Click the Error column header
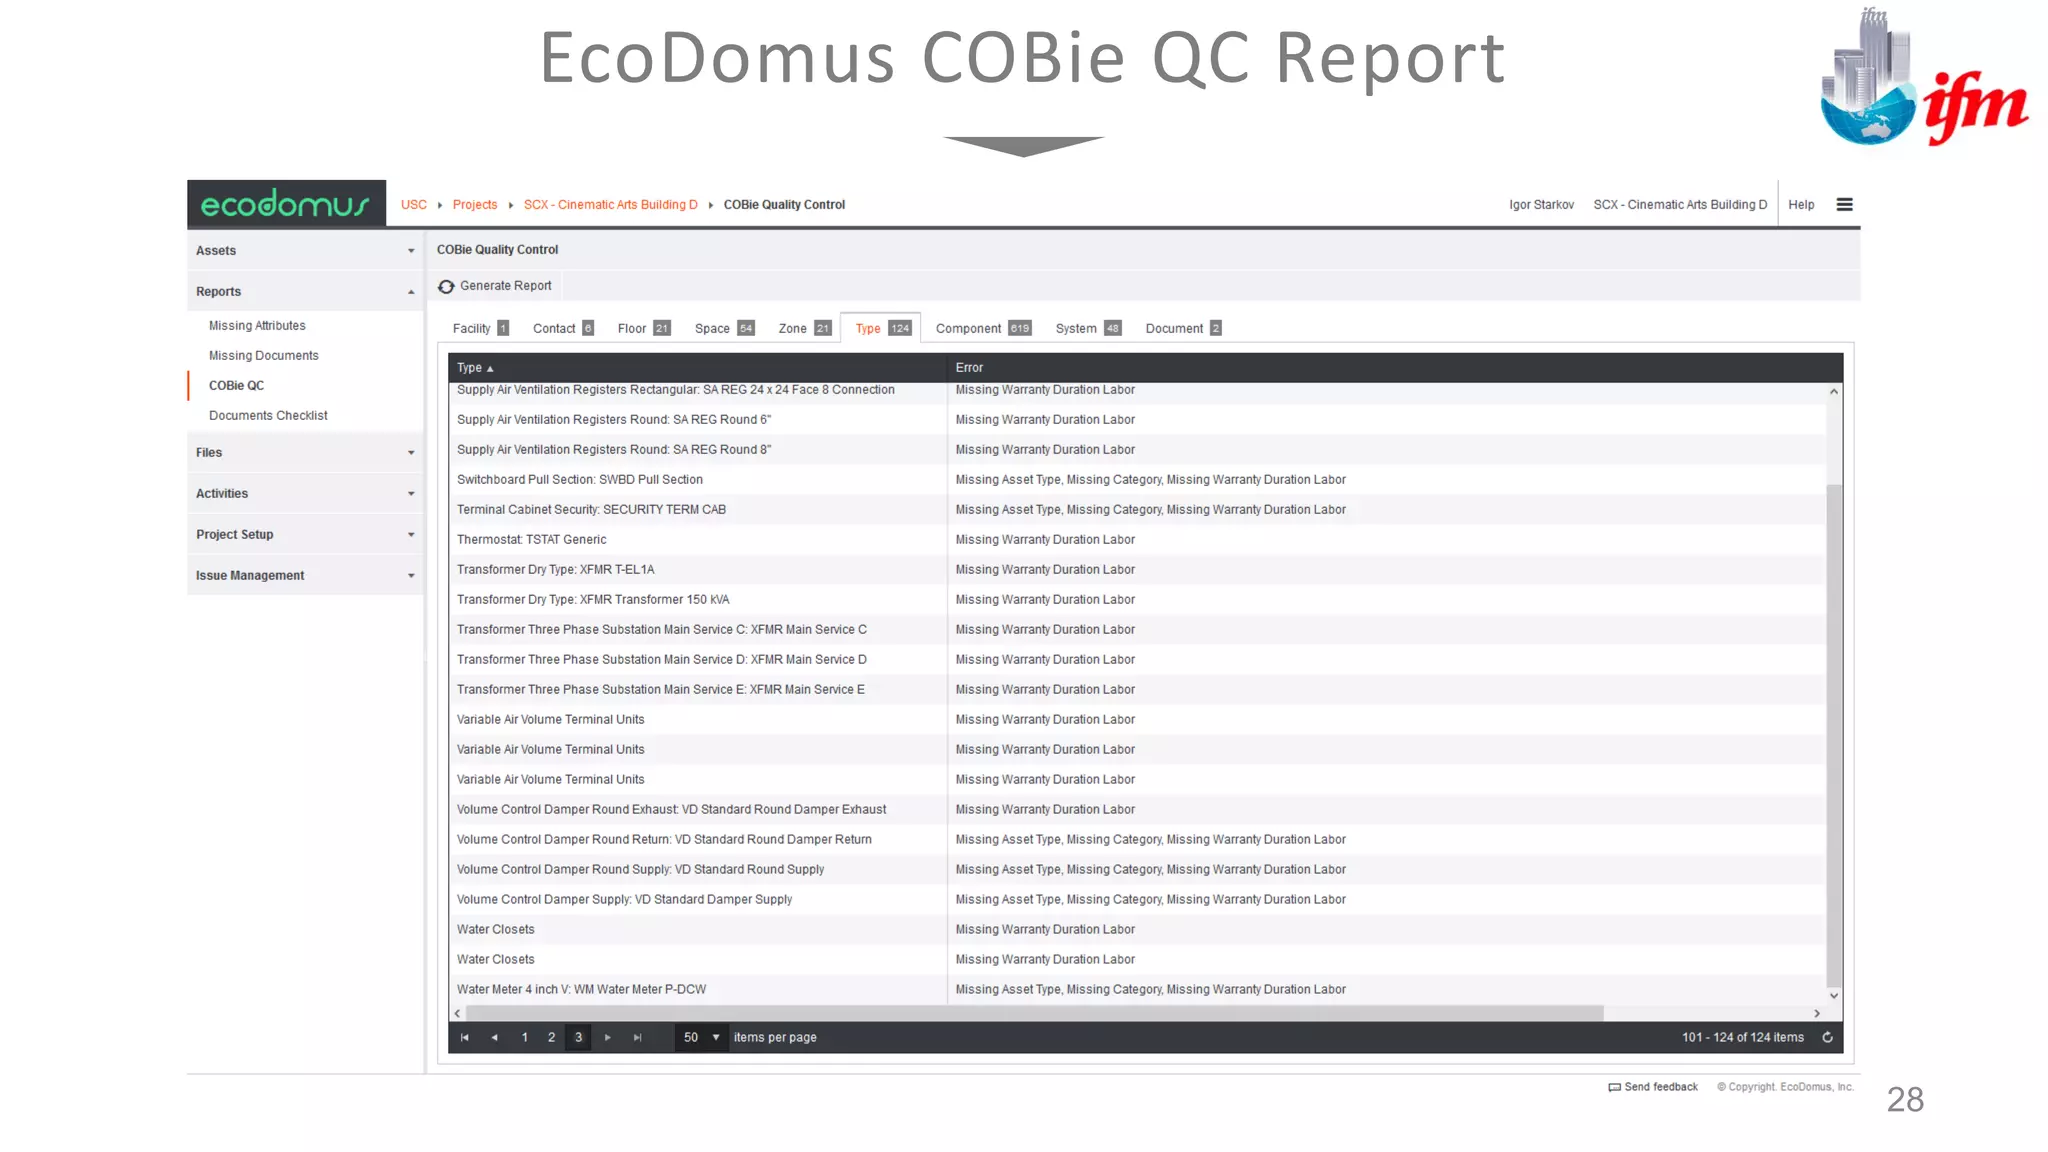 1394,368
